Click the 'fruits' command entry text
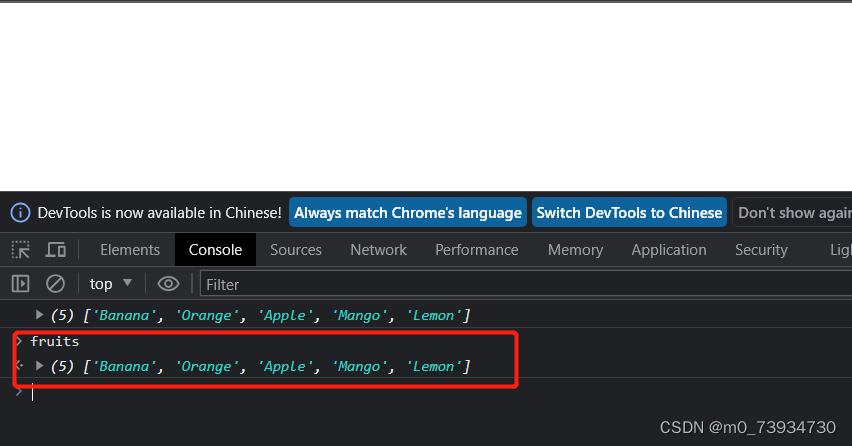This screenshot has height=446, width=852. click(x=54, y=341)
